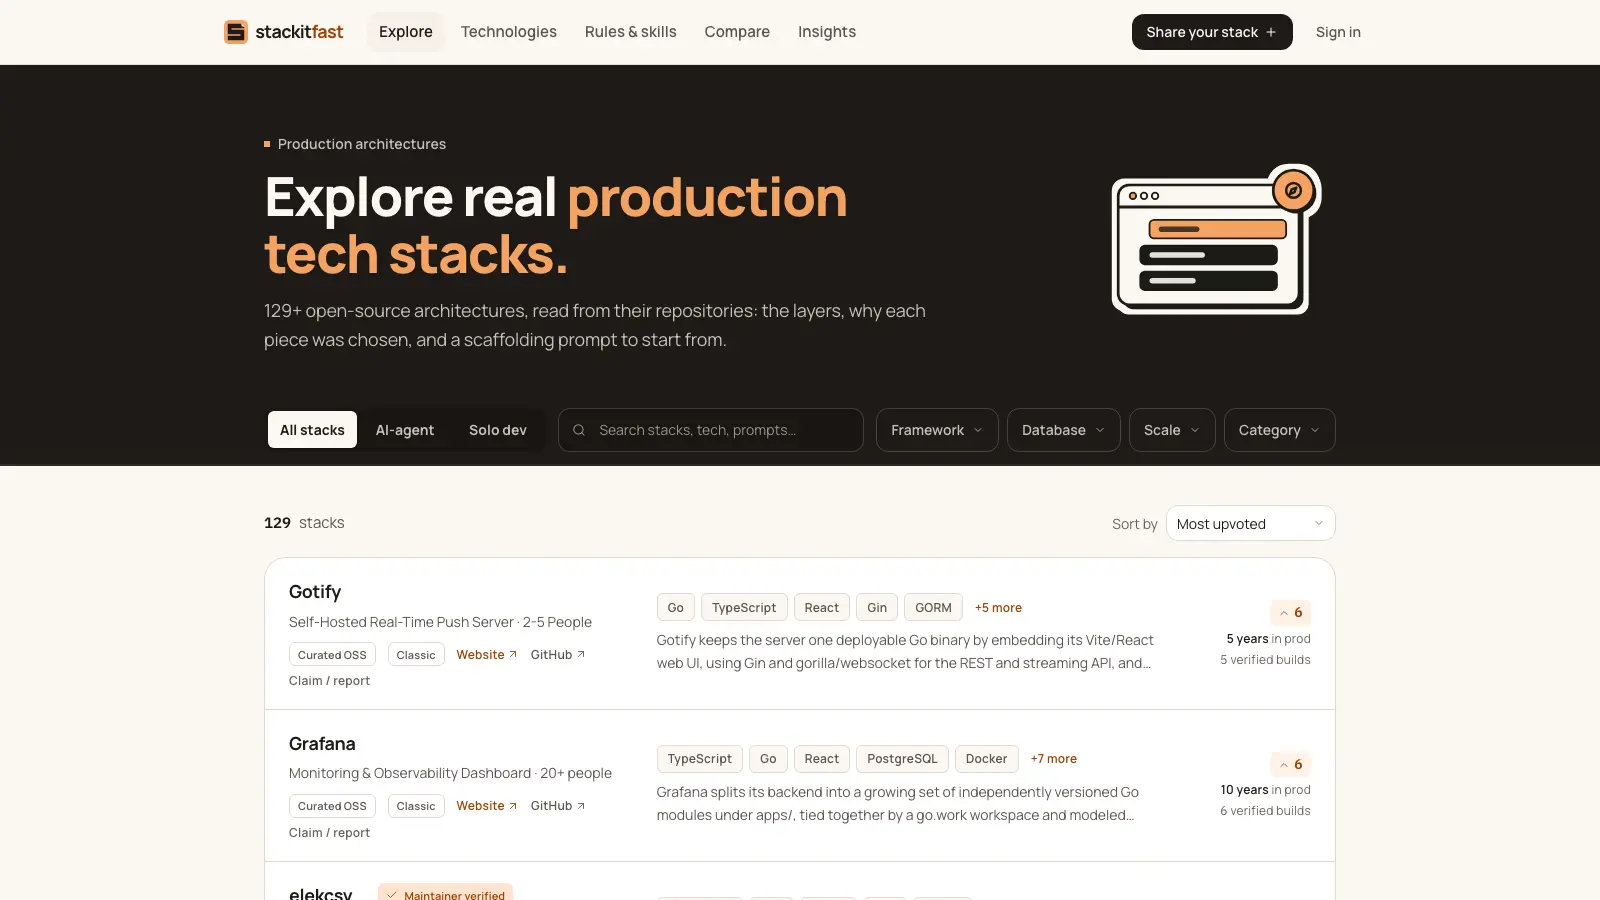
Task: Click the Gin tag on Gotify
Action: tap(877, 608)
